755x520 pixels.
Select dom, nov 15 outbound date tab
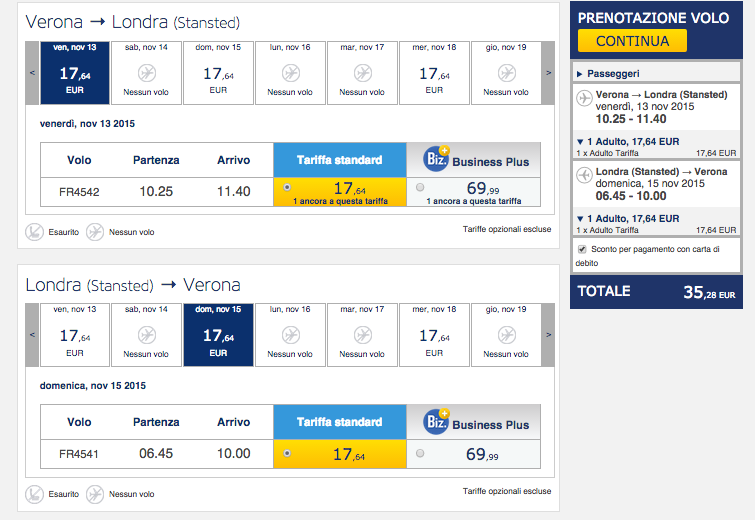coord(218,72)
